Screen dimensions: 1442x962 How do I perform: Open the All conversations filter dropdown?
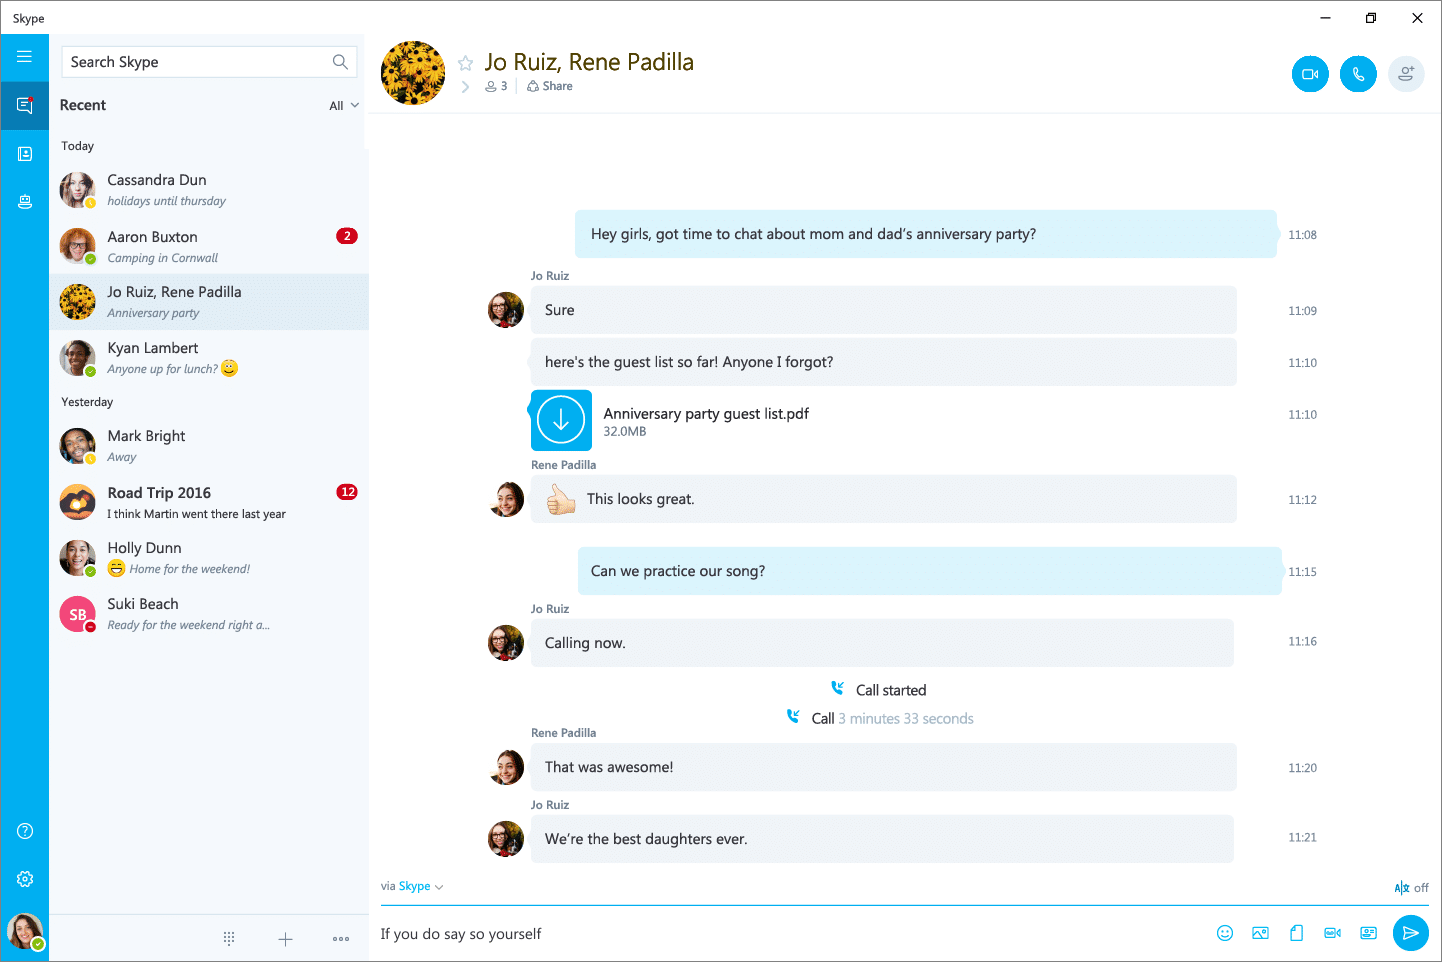click(343, 105)
